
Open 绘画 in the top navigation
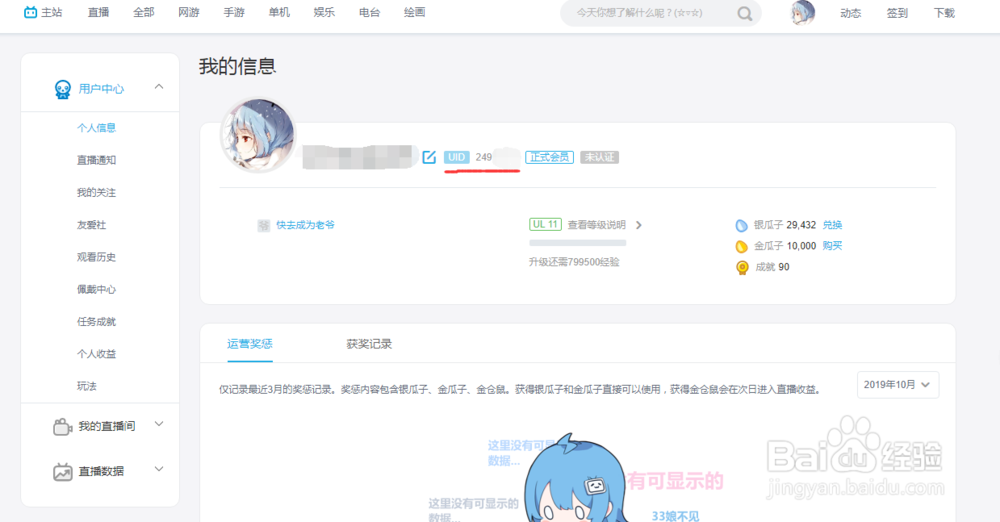[x=415, y=12]
